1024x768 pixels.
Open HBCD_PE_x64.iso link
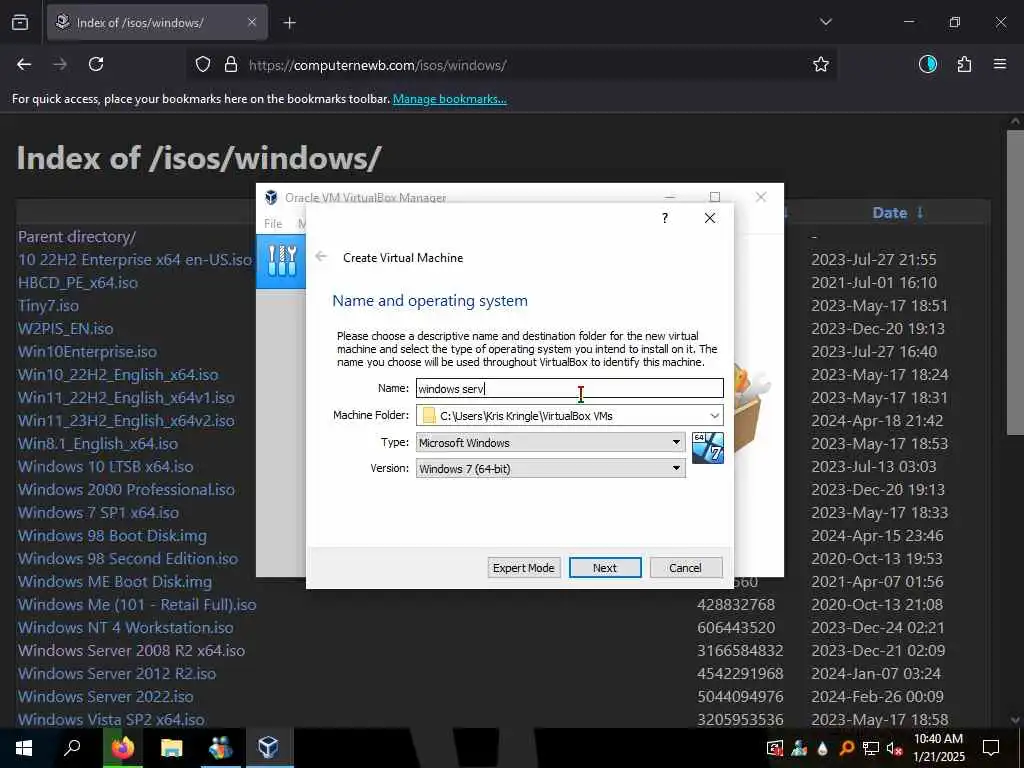click(78, 283)
